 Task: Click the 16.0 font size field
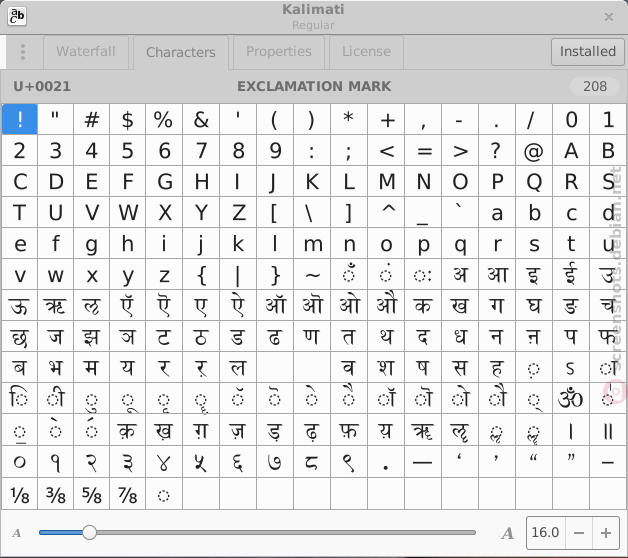tap(545, 533)
